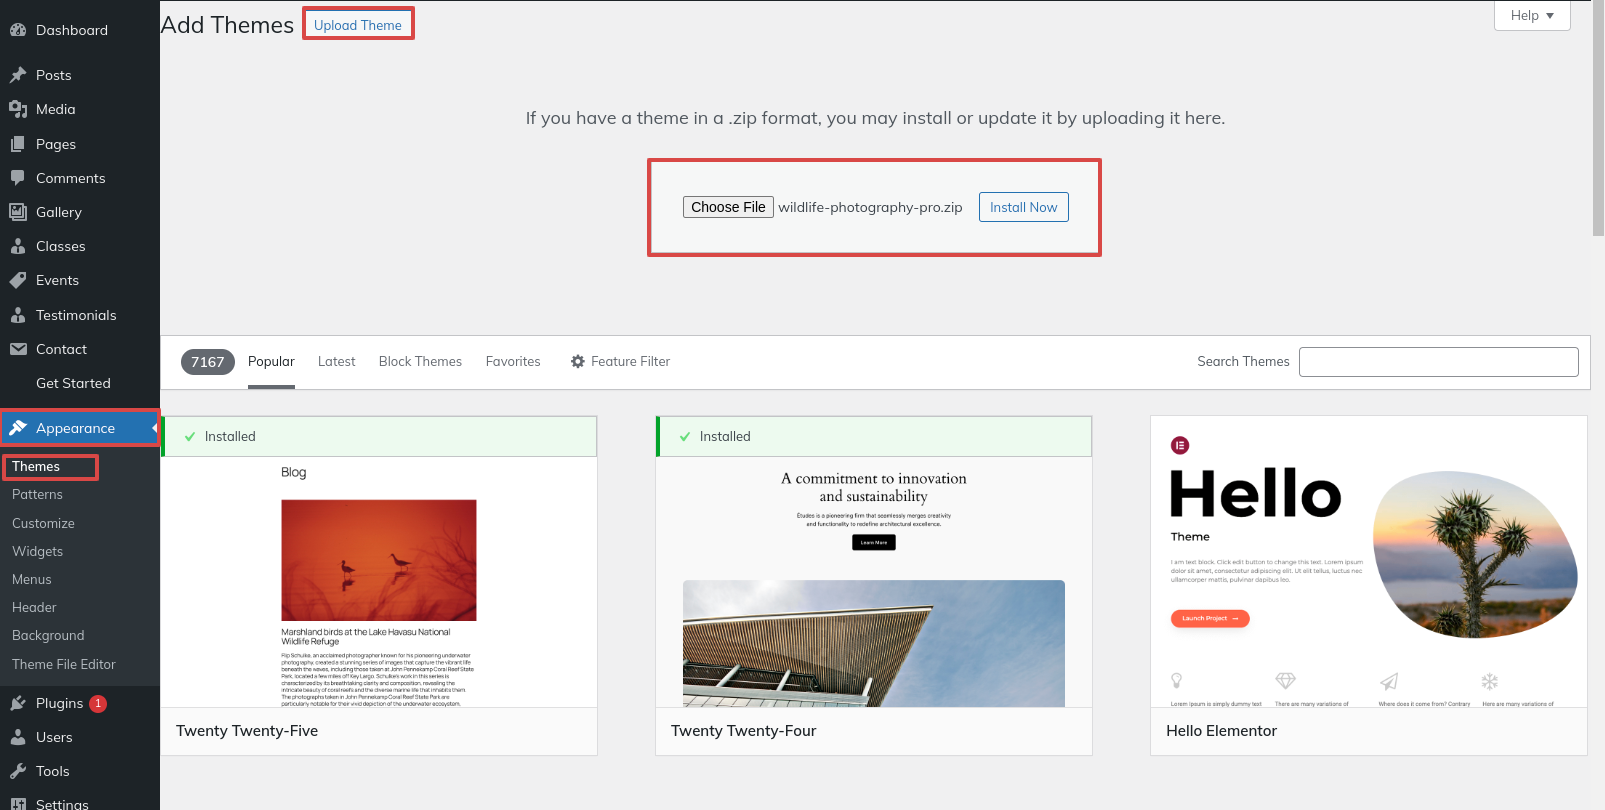Open Header submenu item
This screenshot has width=1605, height=810.
coord(34,607)
